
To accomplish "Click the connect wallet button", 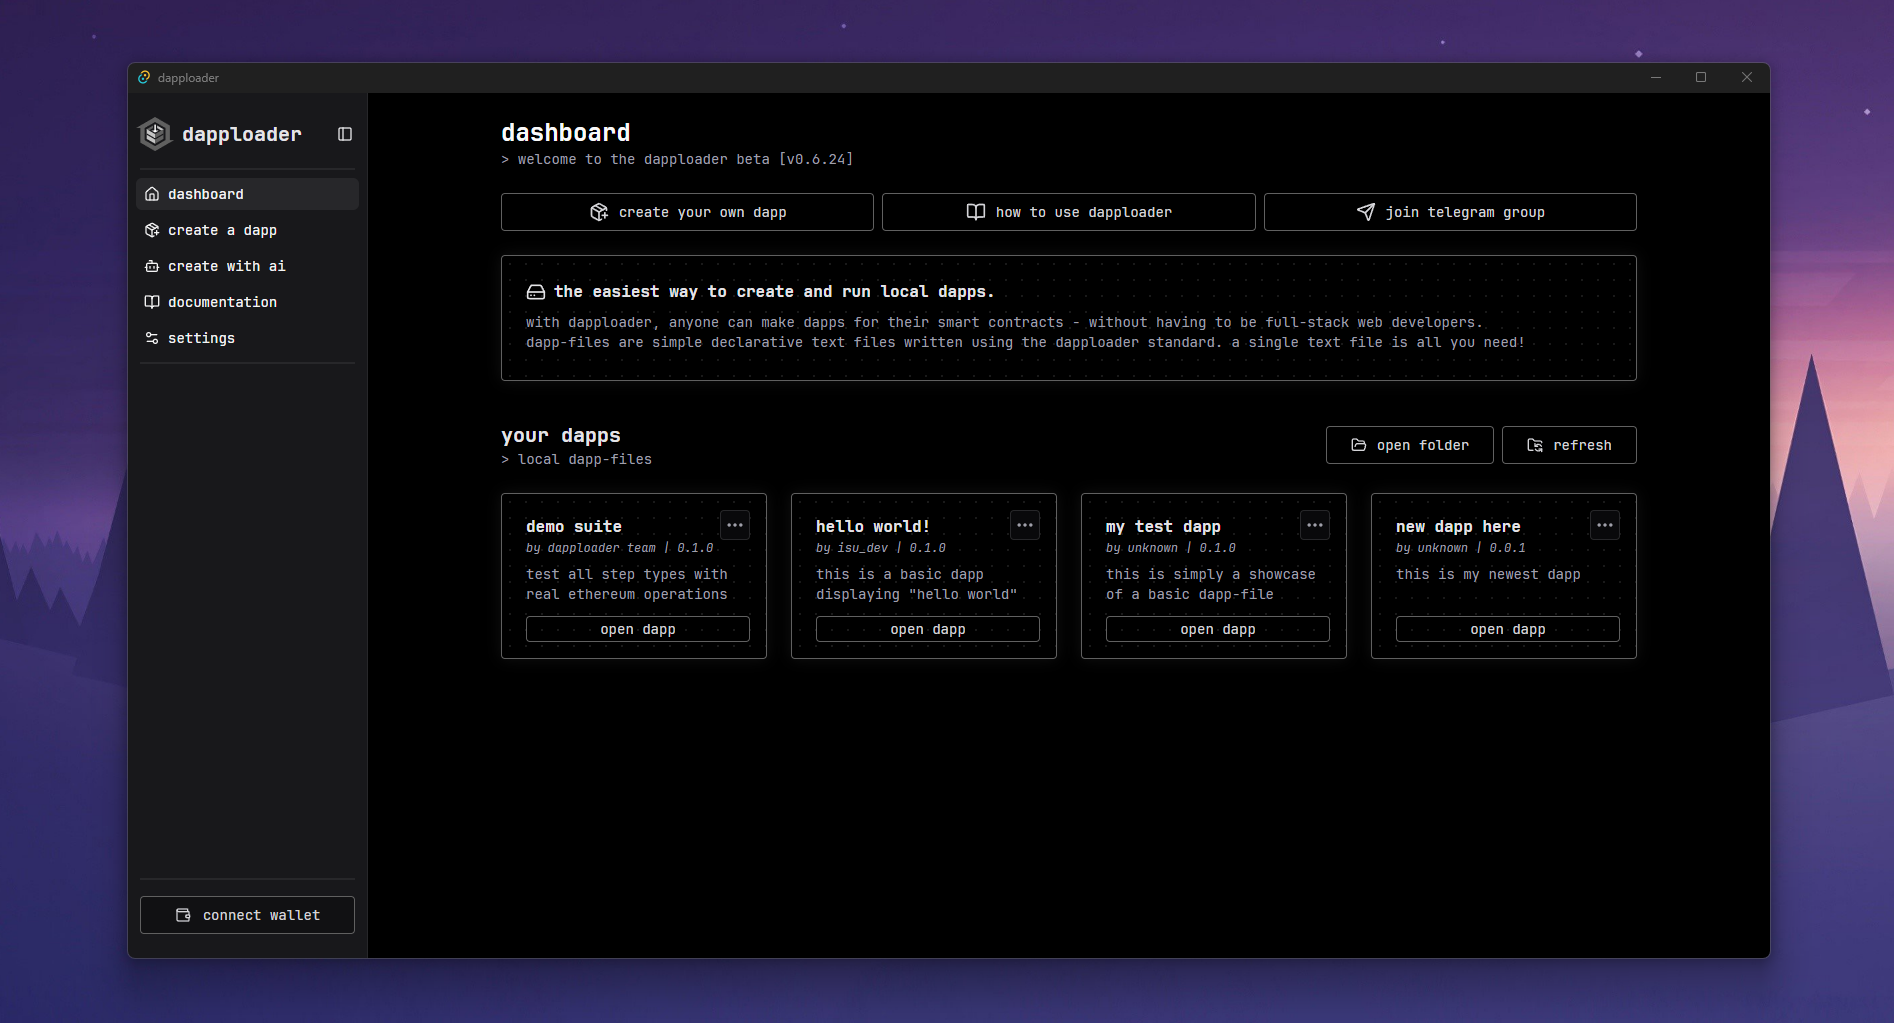I will coord(247,915).
